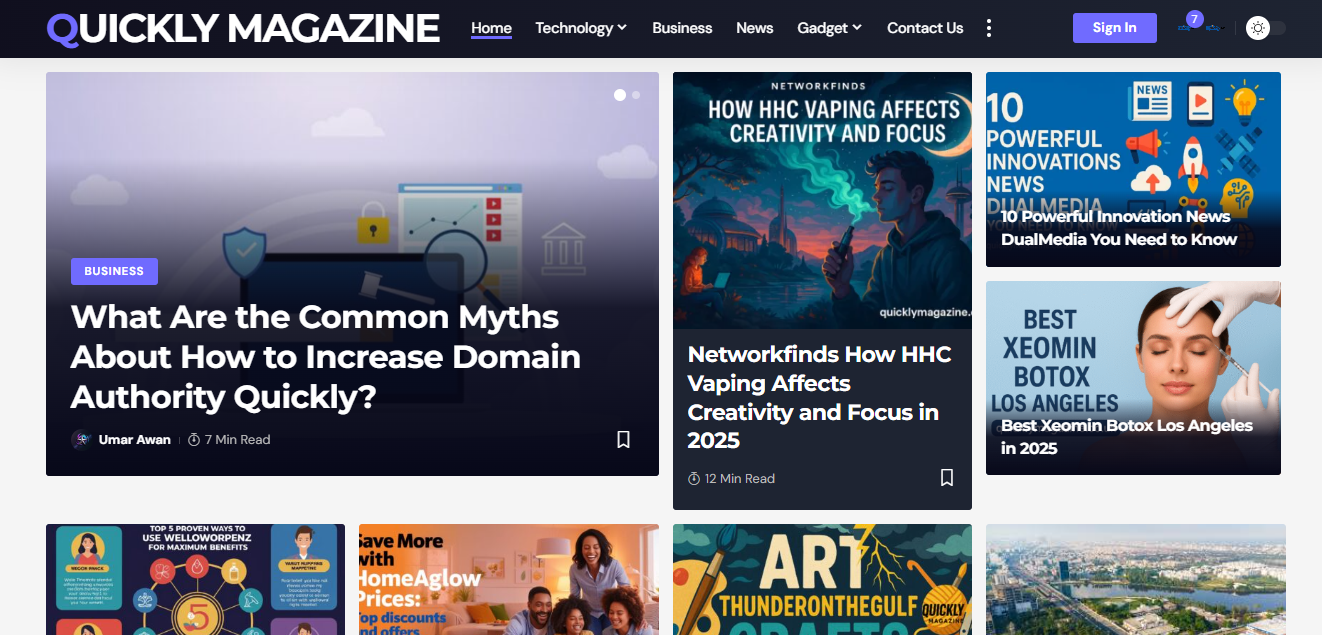
Task: Select the second slider dot
Action: tap(636, 95)
